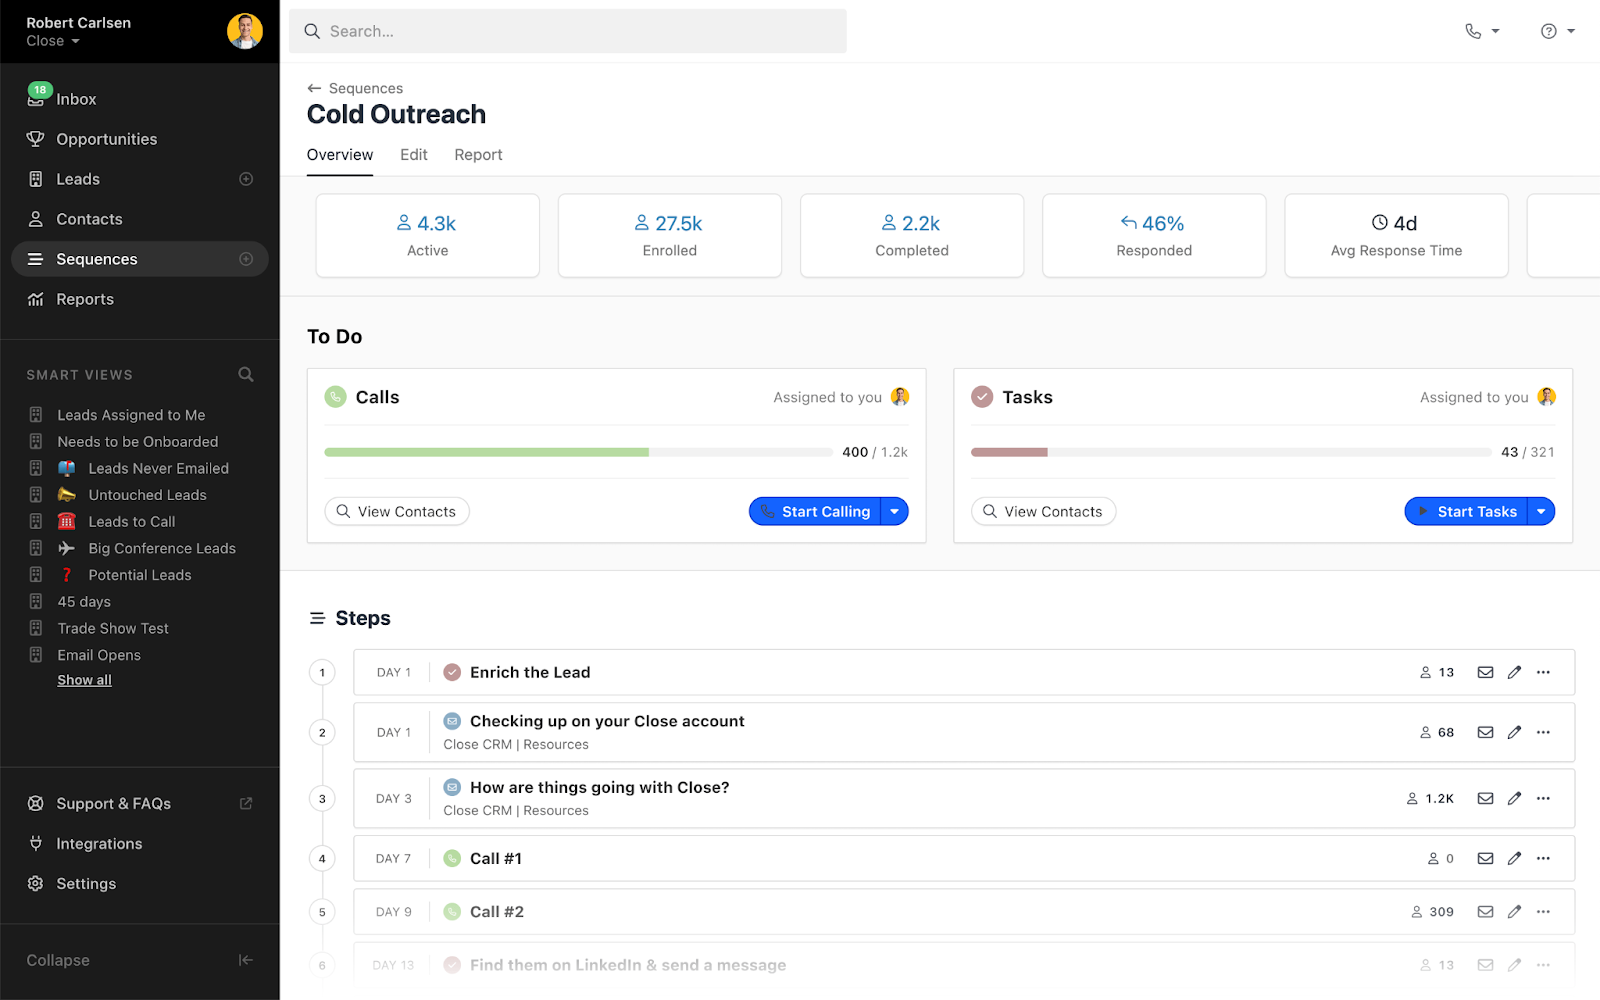
Task: Click the 'Show all' link in Smart Views
Action: (x=84, y=679)
